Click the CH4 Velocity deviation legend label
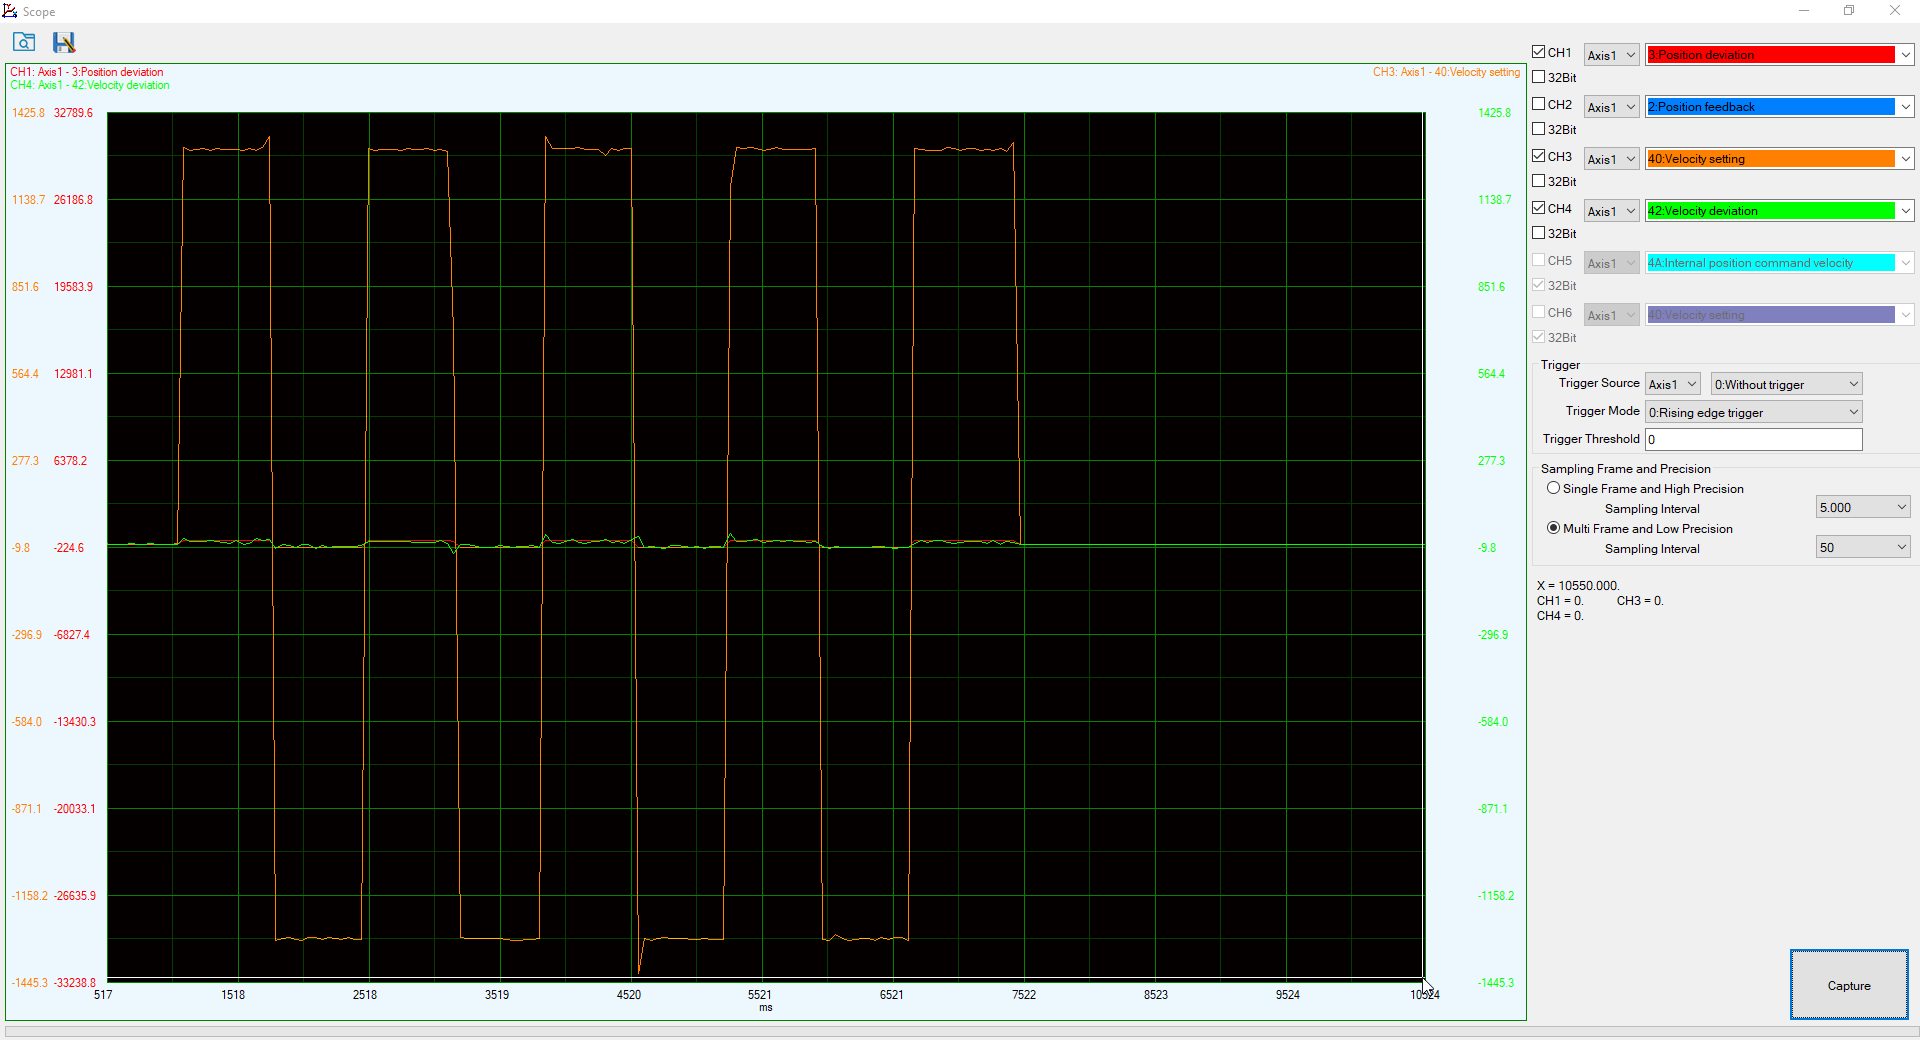Viewport: 1920px width, 1040px height. (90, 85)
